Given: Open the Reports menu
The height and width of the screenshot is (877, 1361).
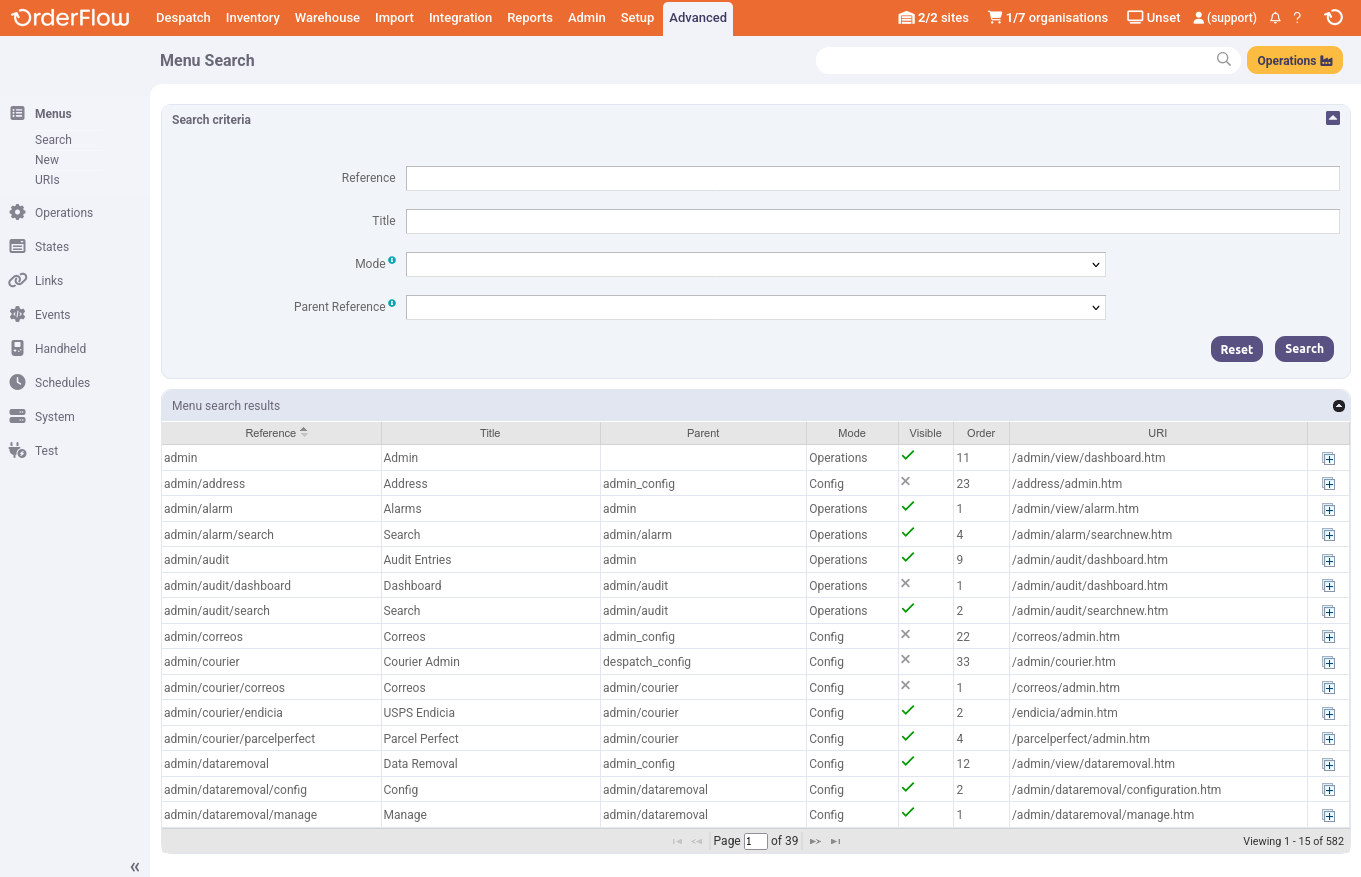Looking at the screenshot, I should pos(529,18).
